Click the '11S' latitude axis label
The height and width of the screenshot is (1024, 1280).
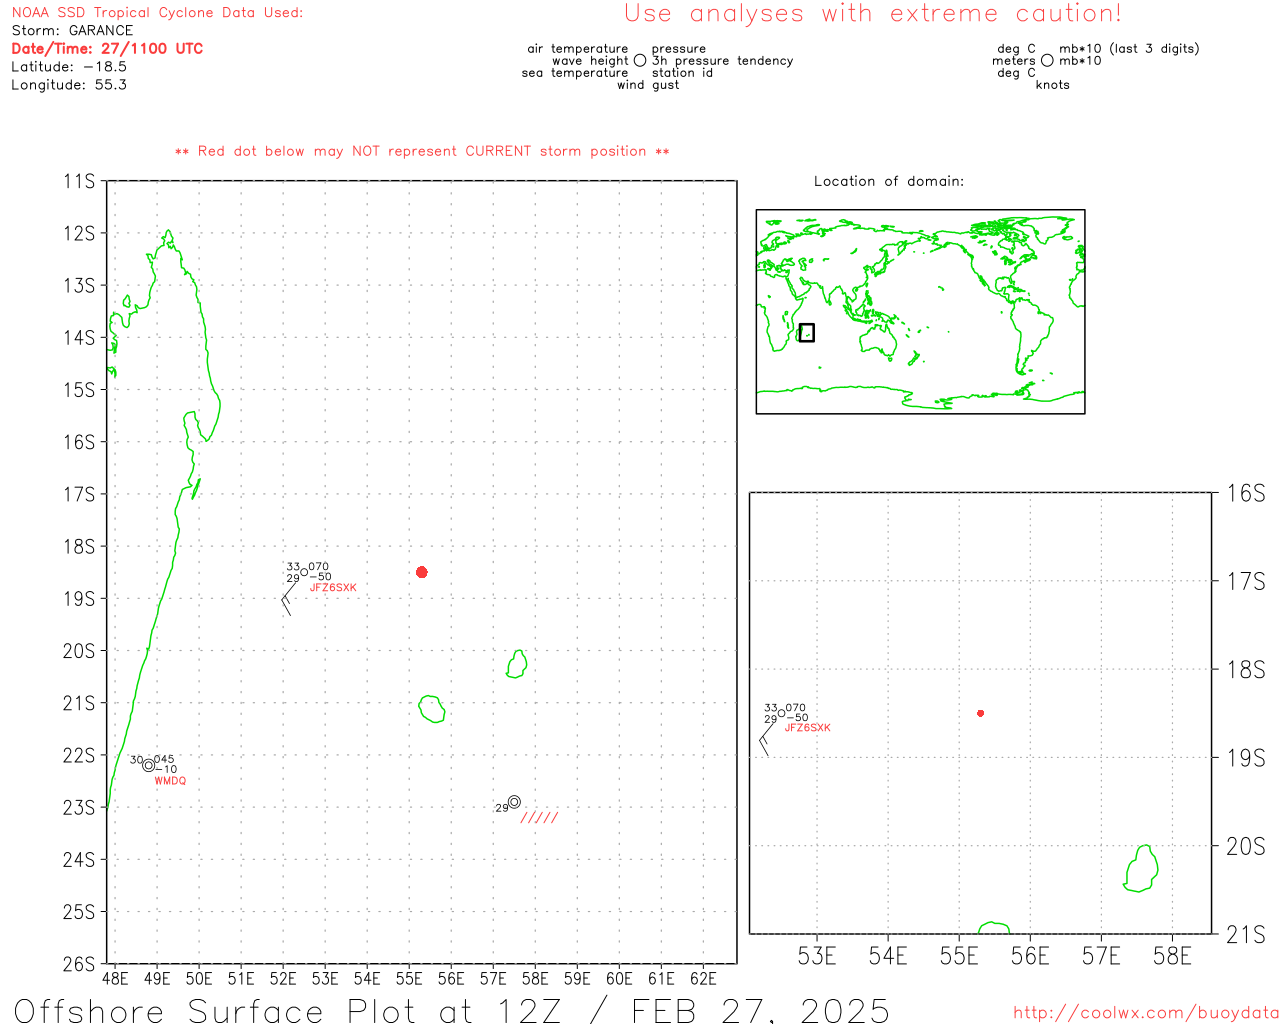click(79, 181)
